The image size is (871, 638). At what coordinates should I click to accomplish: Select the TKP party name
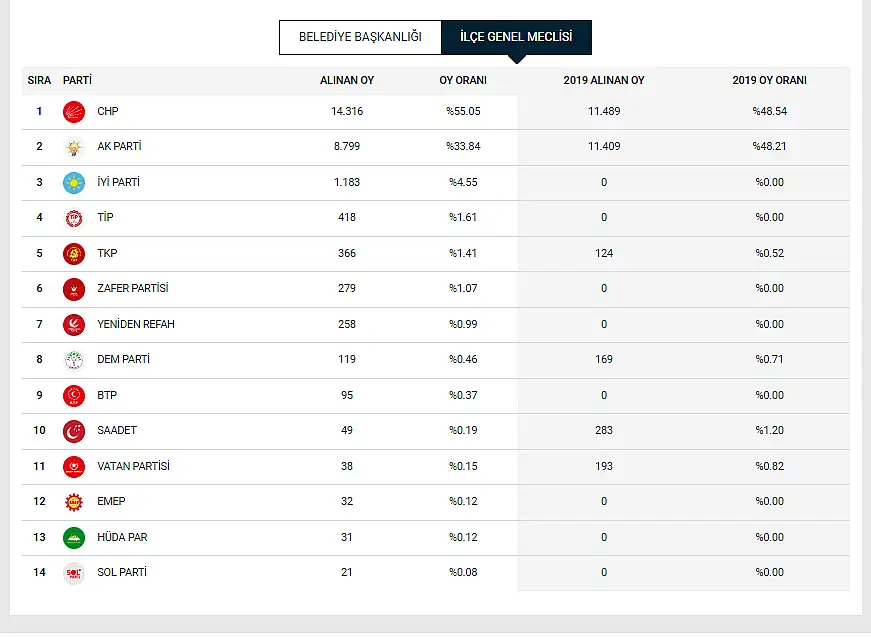(107, 253)
